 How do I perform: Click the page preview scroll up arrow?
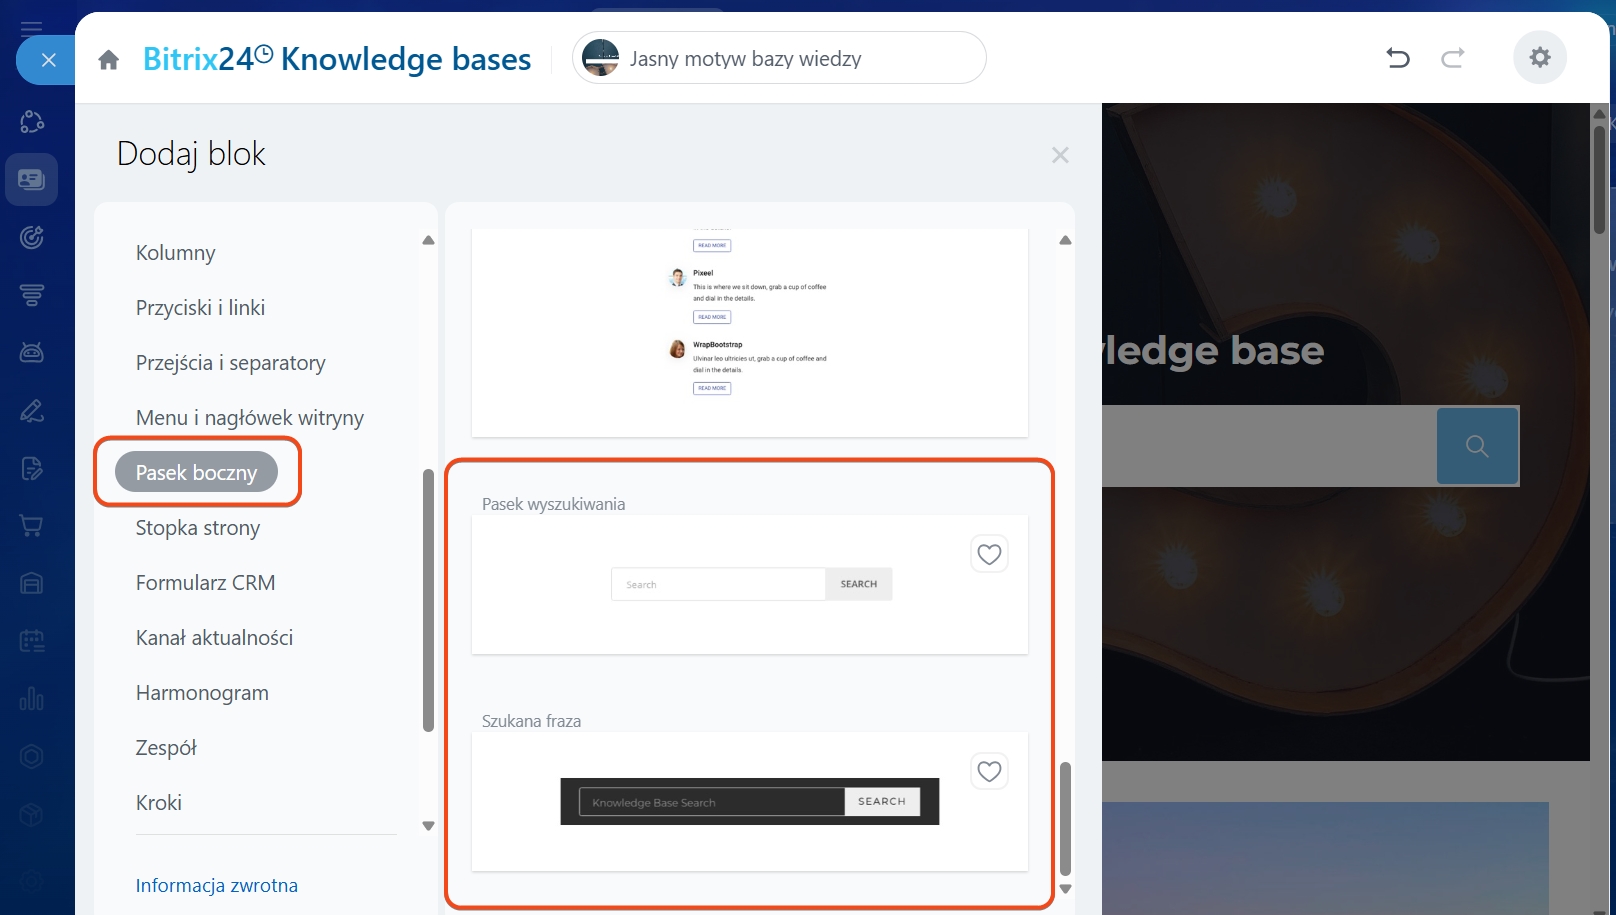[x=1599, y=113]
